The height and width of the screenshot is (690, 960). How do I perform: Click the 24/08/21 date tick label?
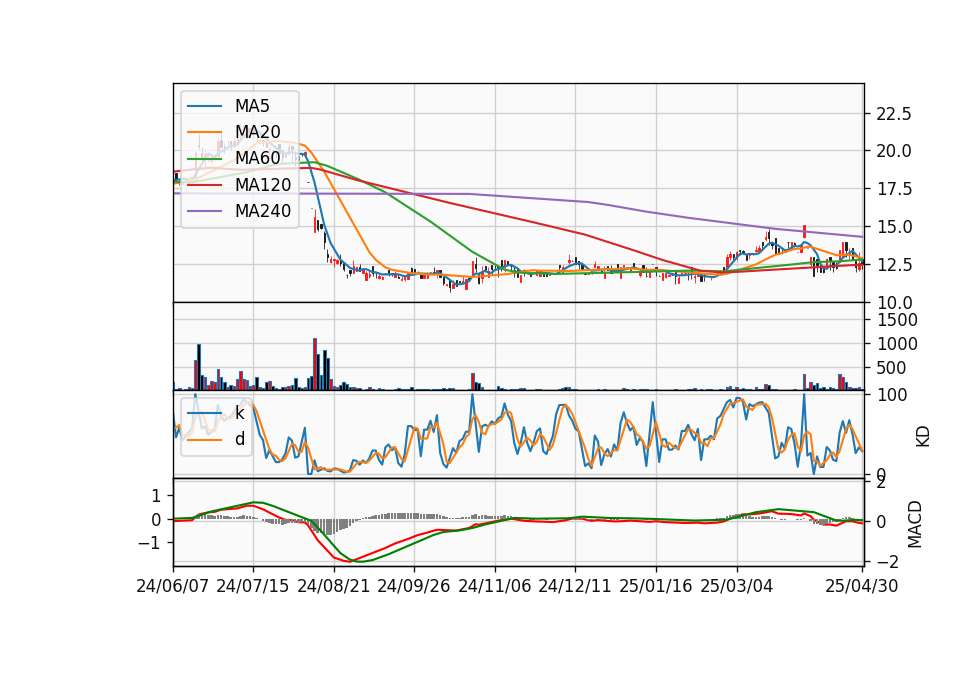334,586
